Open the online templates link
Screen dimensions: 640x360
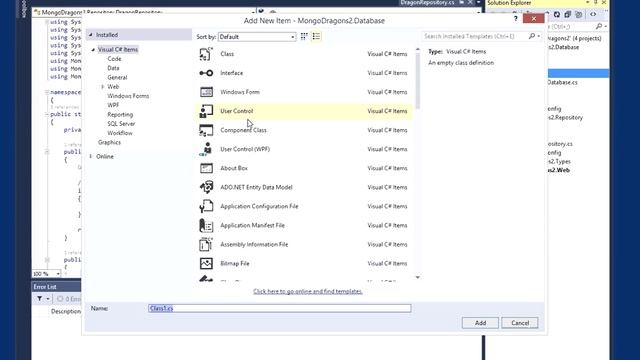[308, 291]
